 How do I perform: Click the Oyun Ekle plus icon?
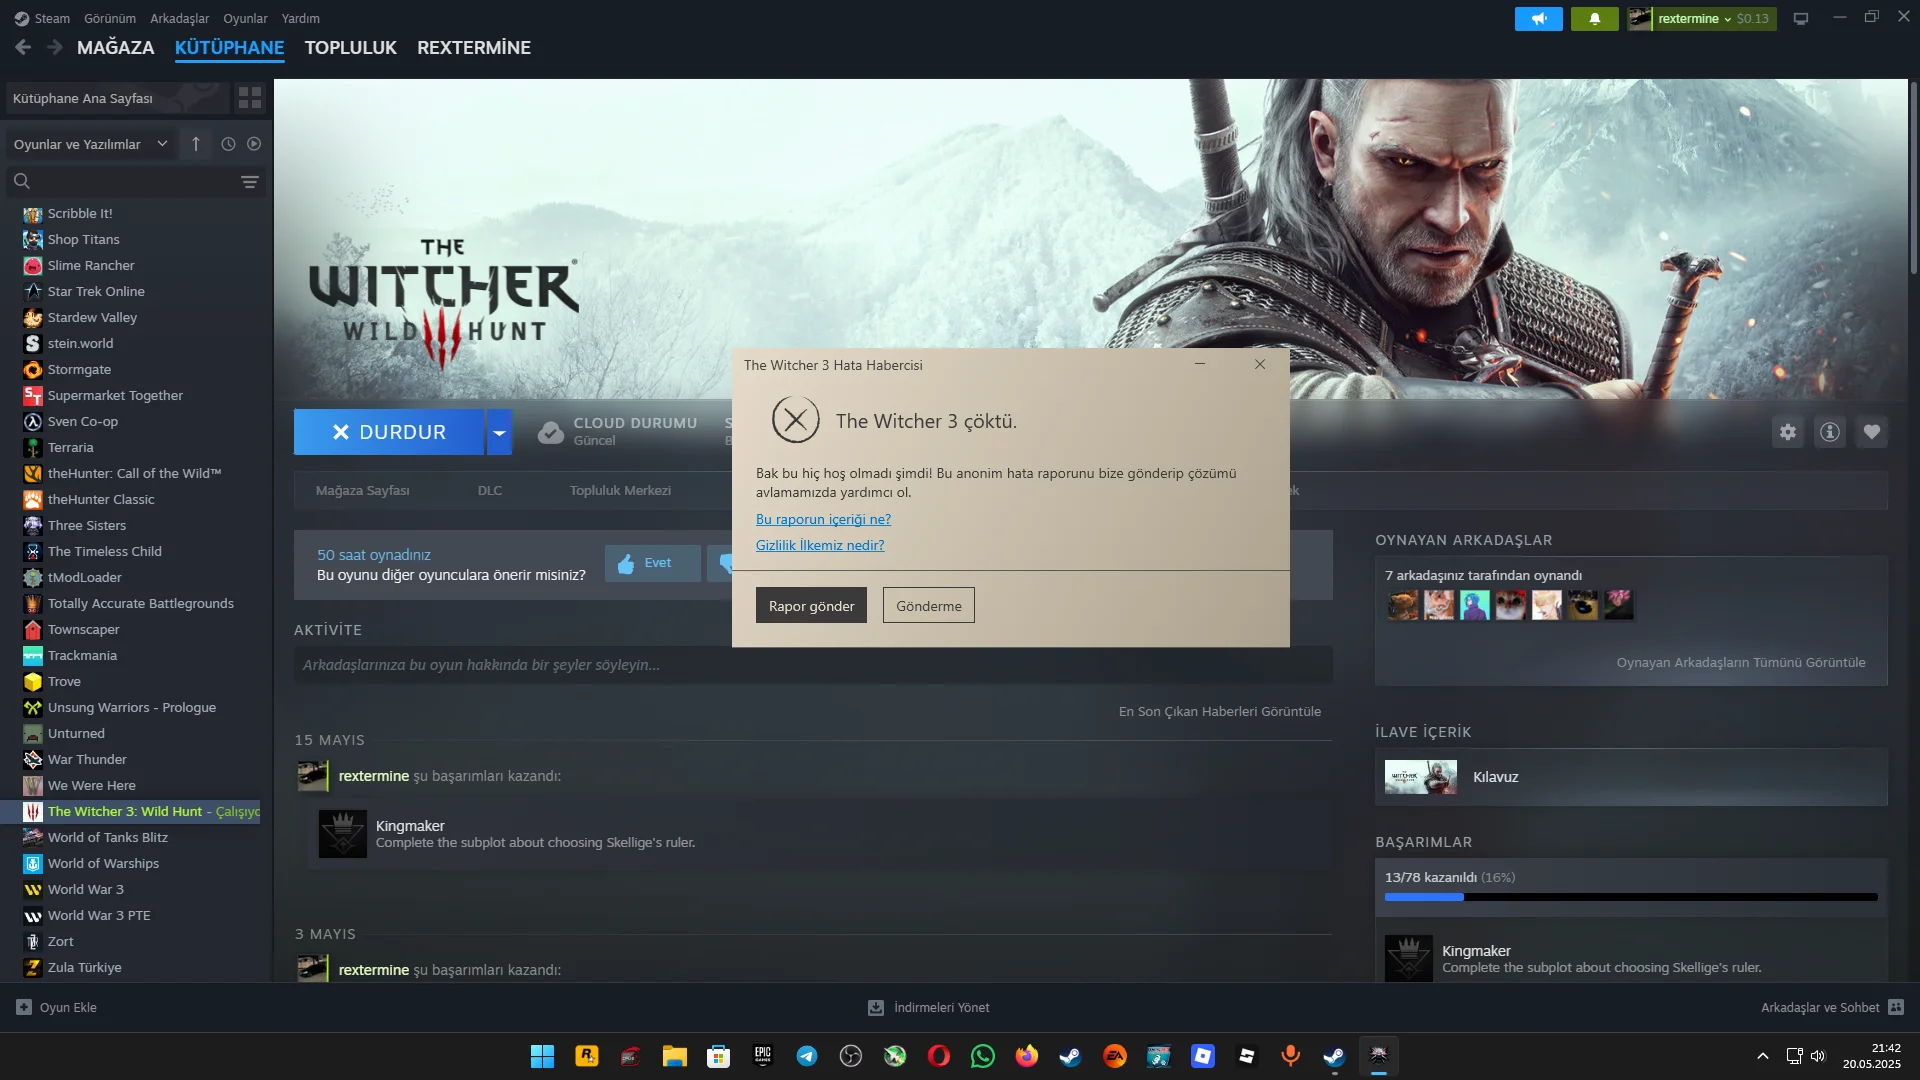pyautogui.click(x=24, y=1007)
